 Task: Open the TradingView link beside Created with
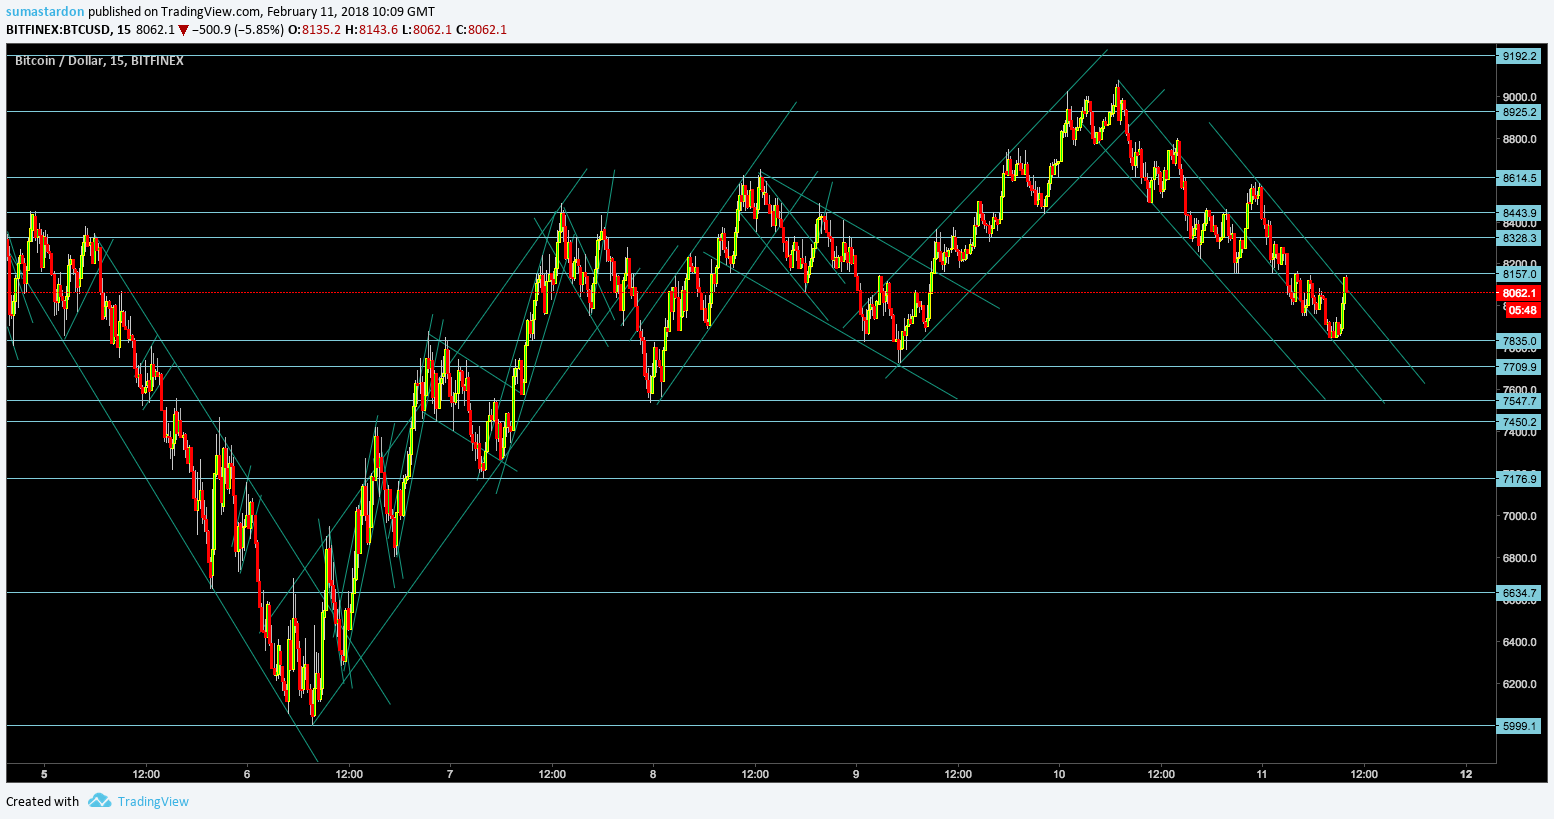[x=153, y=801]
